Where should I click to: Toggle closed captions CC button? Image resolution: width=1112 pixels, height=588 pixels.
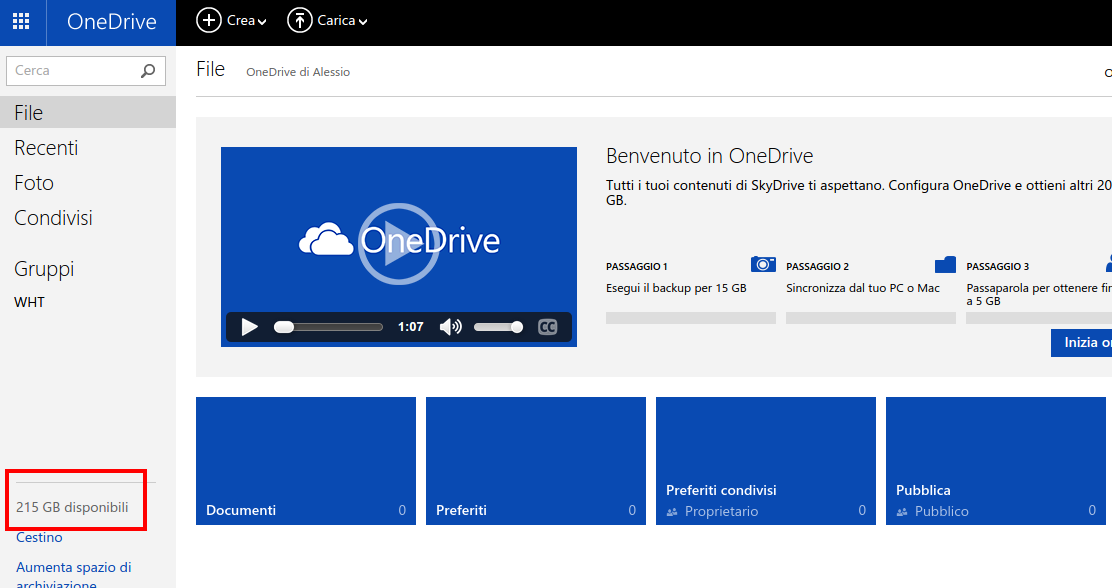tap(547, 327)
